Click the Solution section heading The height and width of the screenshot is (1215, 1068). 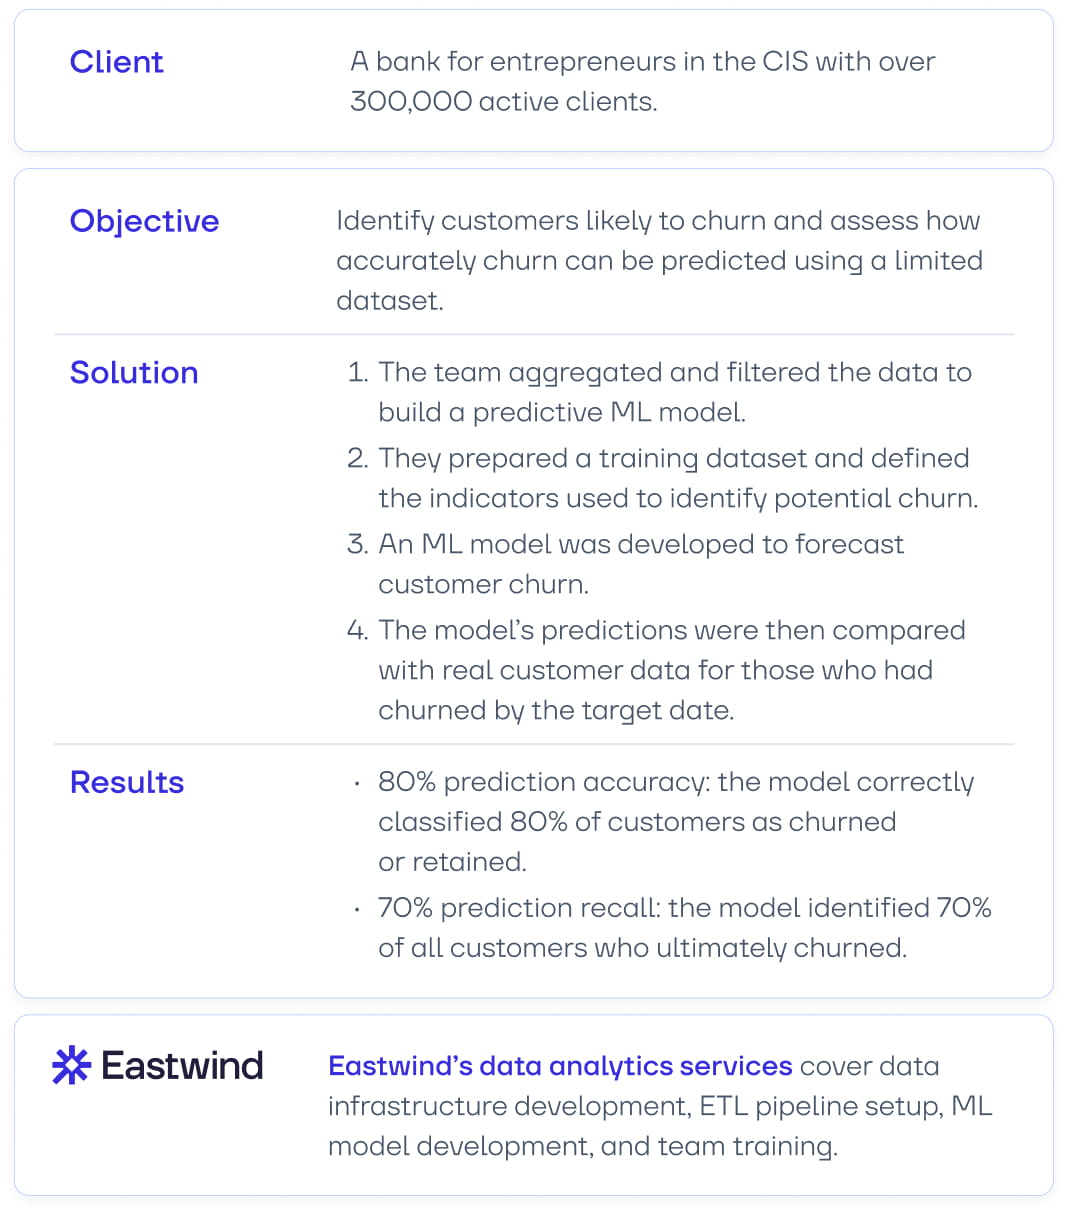[134, 373]
